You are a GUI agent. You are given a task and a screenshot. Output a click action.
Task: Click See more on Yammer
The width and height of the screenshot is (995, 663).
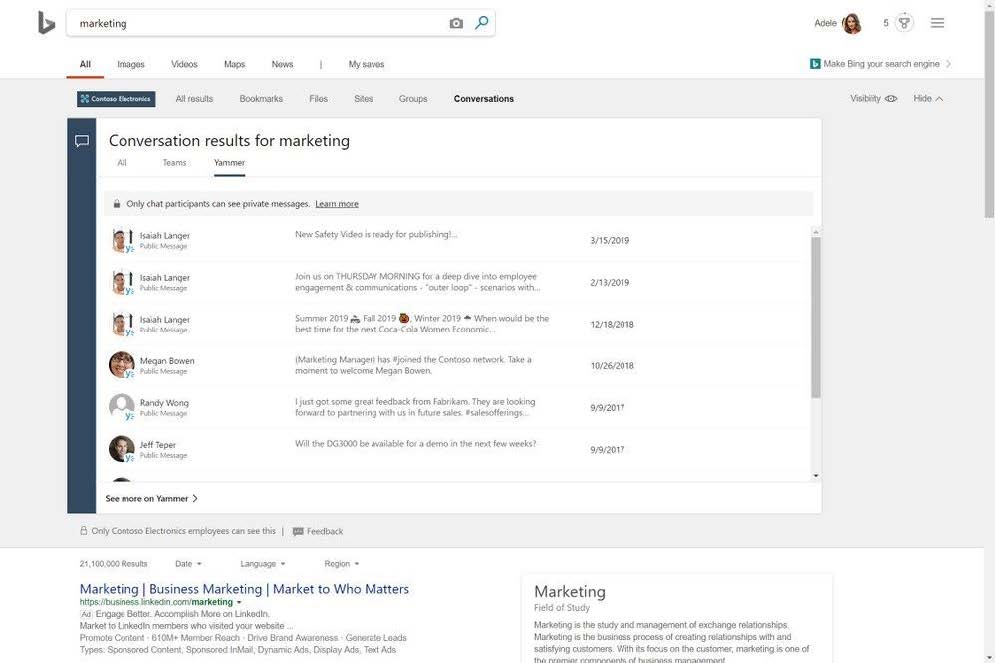coord(151,499)
